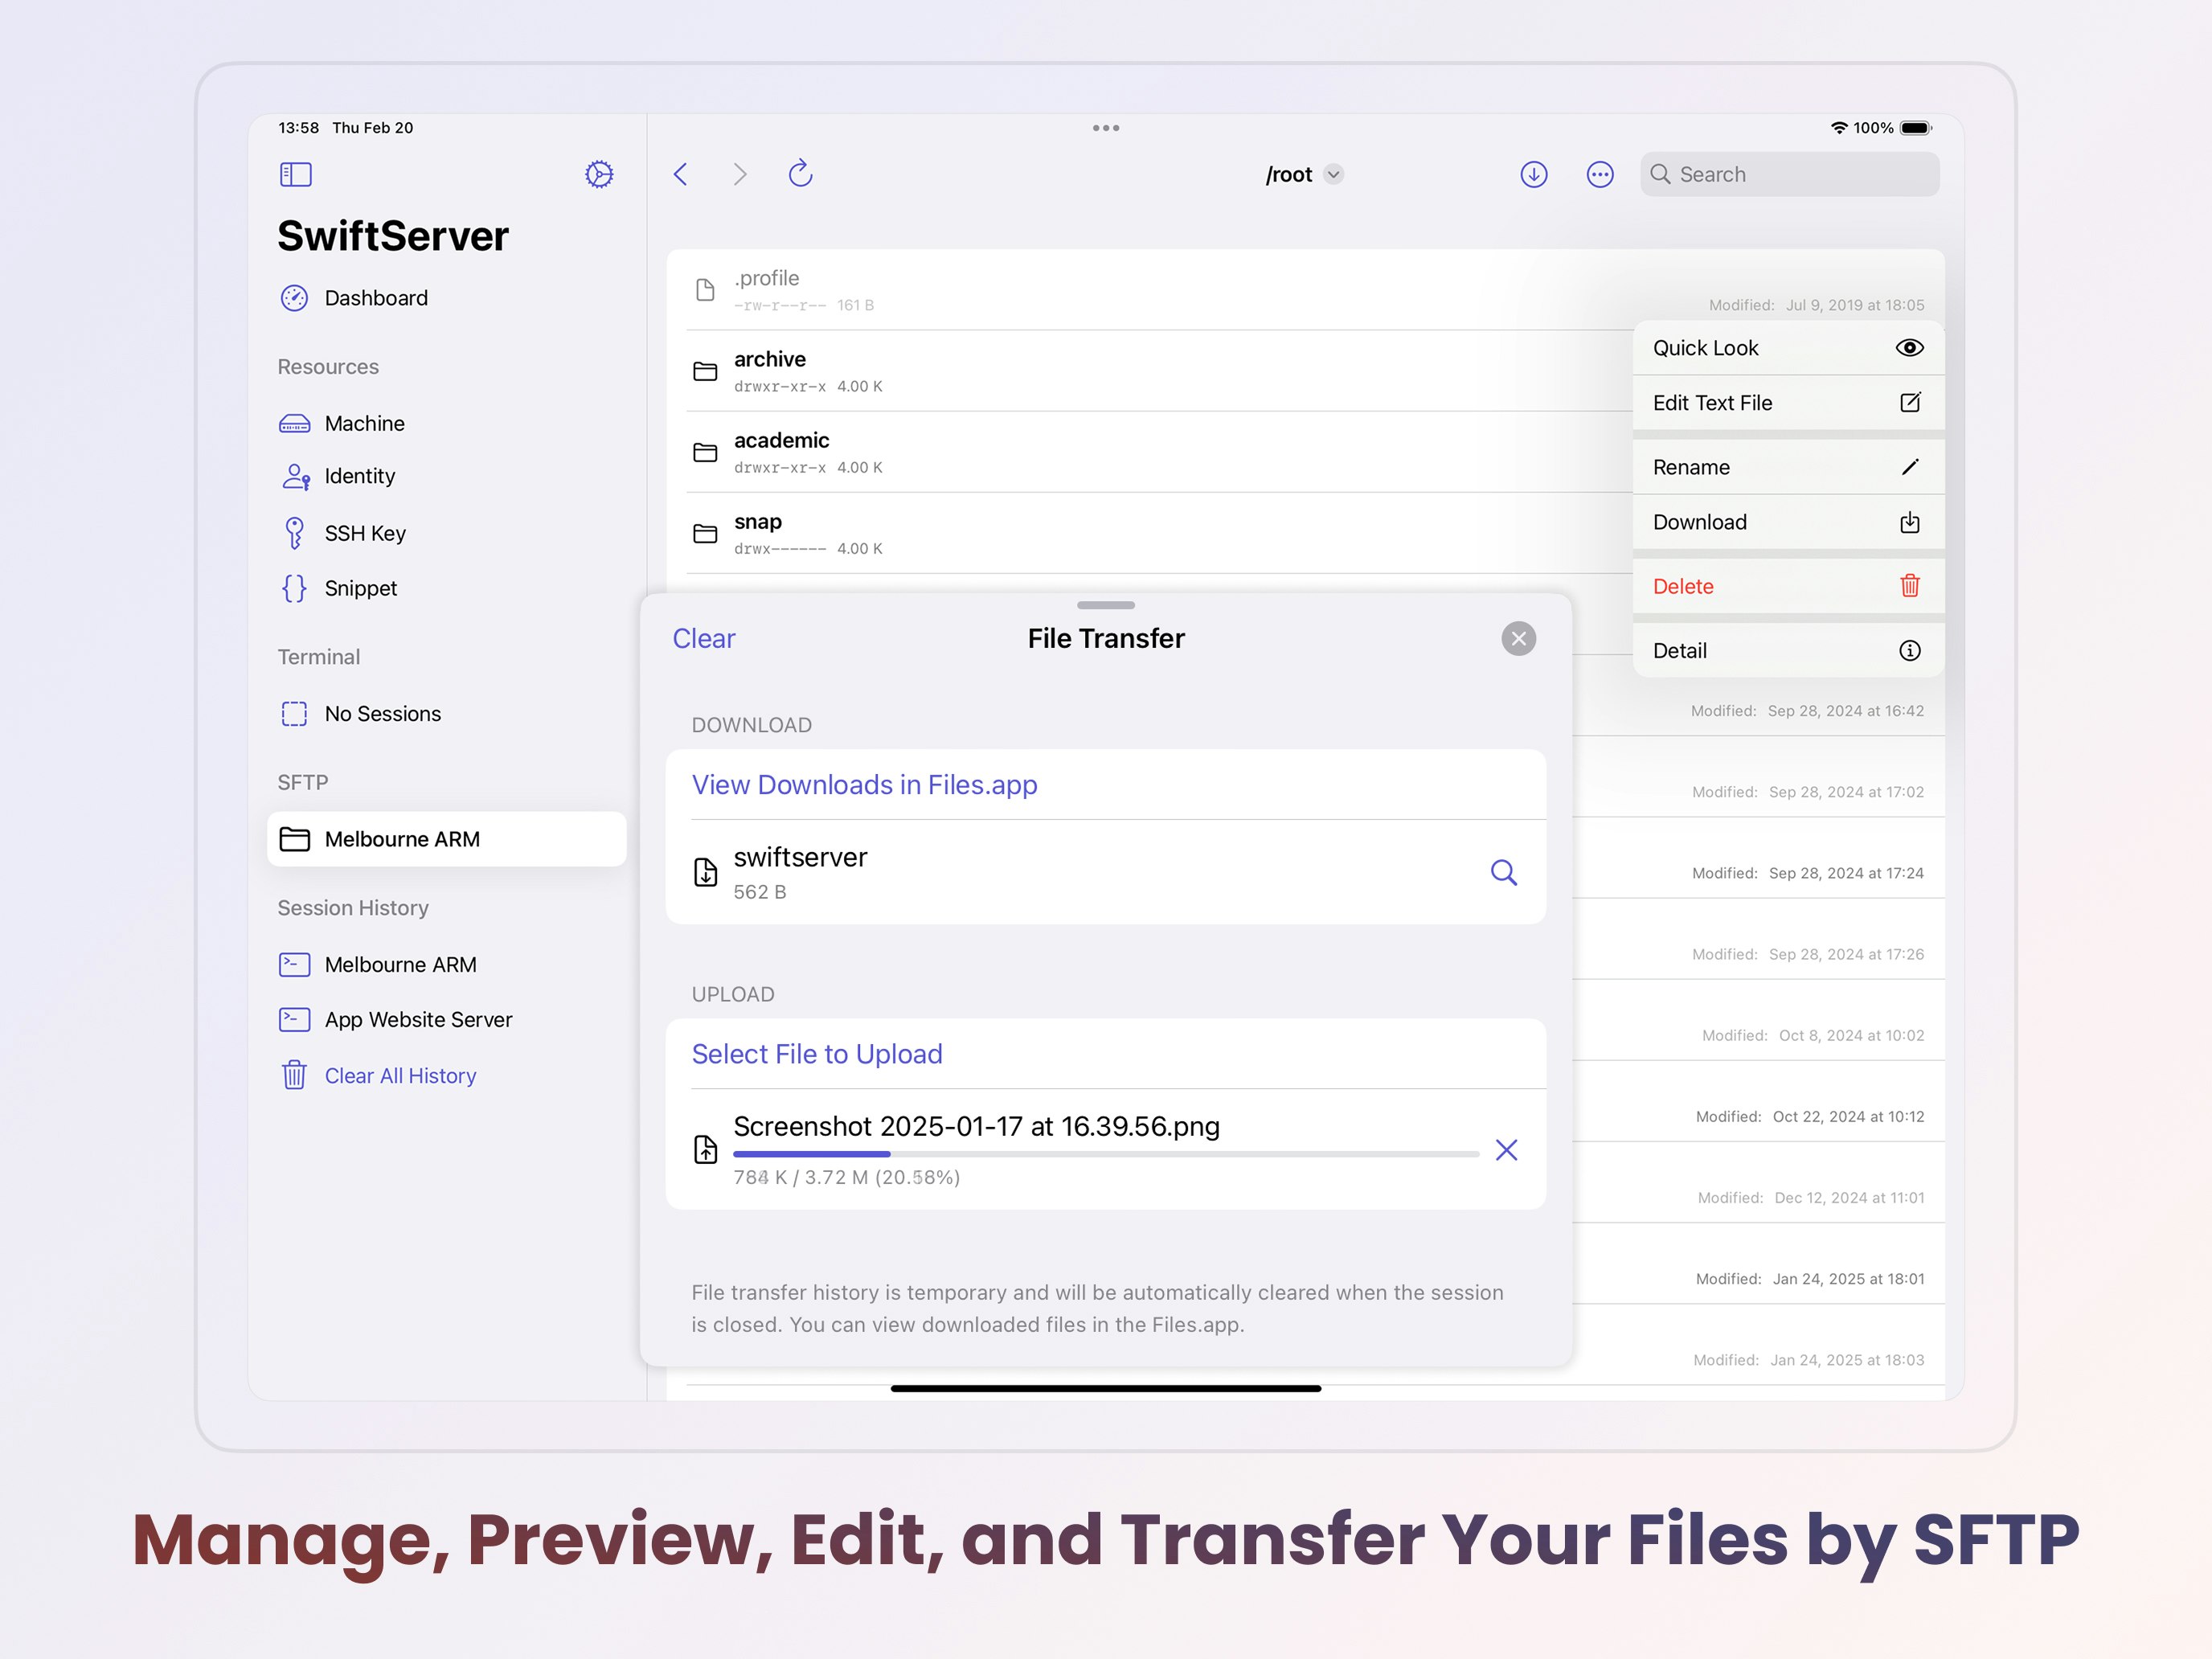Open SSH Key resources
The width and height of the screenshot is (2212, 1659).
click(x=447, y=533)
